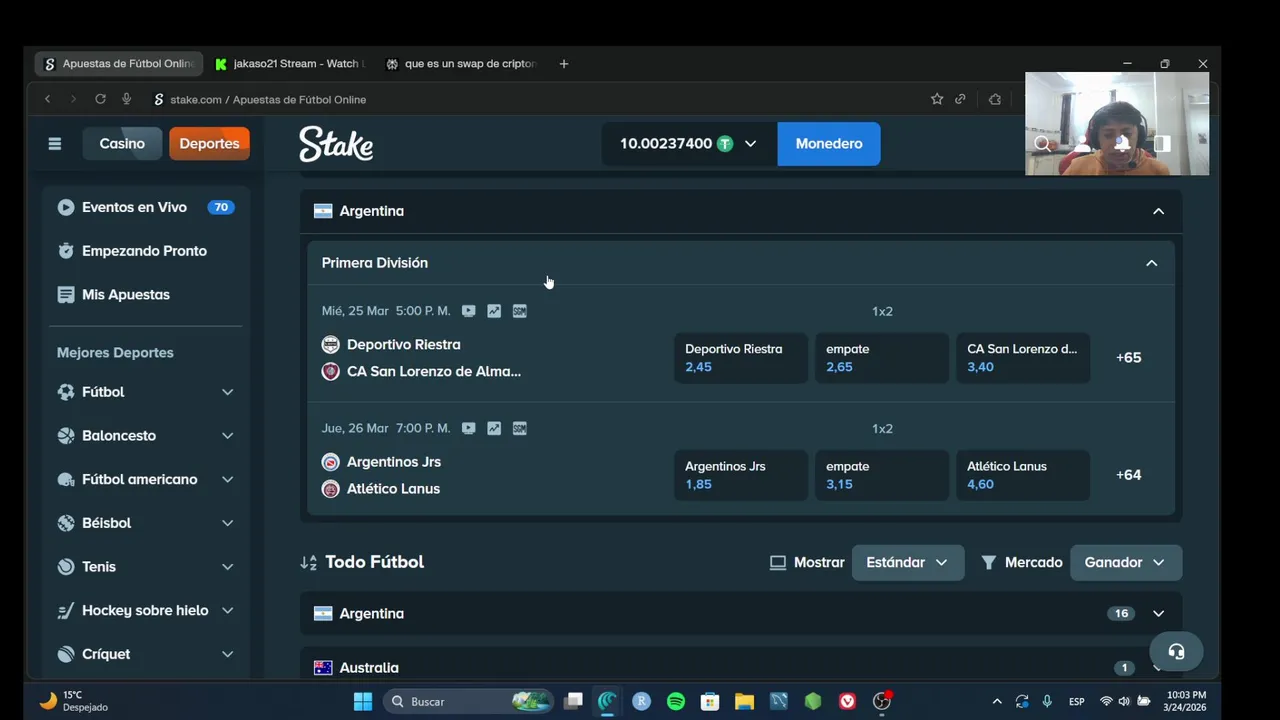Open the SGM icon for Deportivo Riestra match

pos(519,311)
